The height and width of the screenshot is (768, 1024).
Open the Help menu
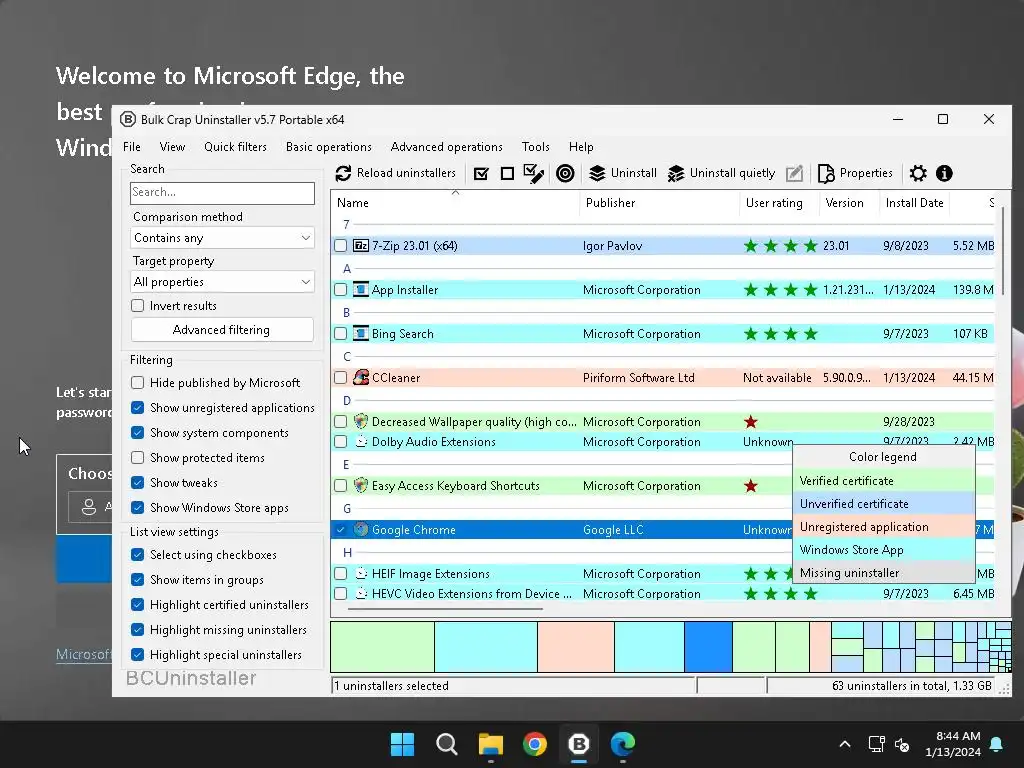coord(581,147)
